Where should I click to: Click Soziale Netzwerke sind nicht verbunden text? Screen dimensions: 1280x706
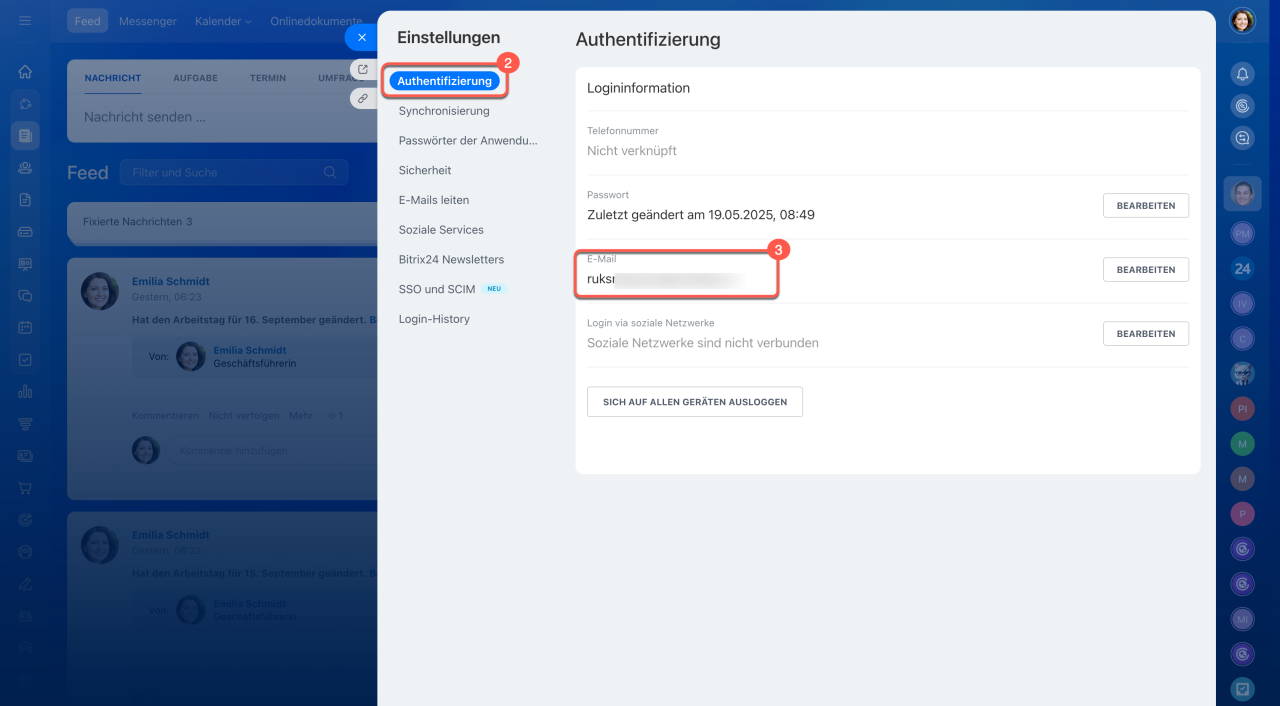[x=703, y=343]
